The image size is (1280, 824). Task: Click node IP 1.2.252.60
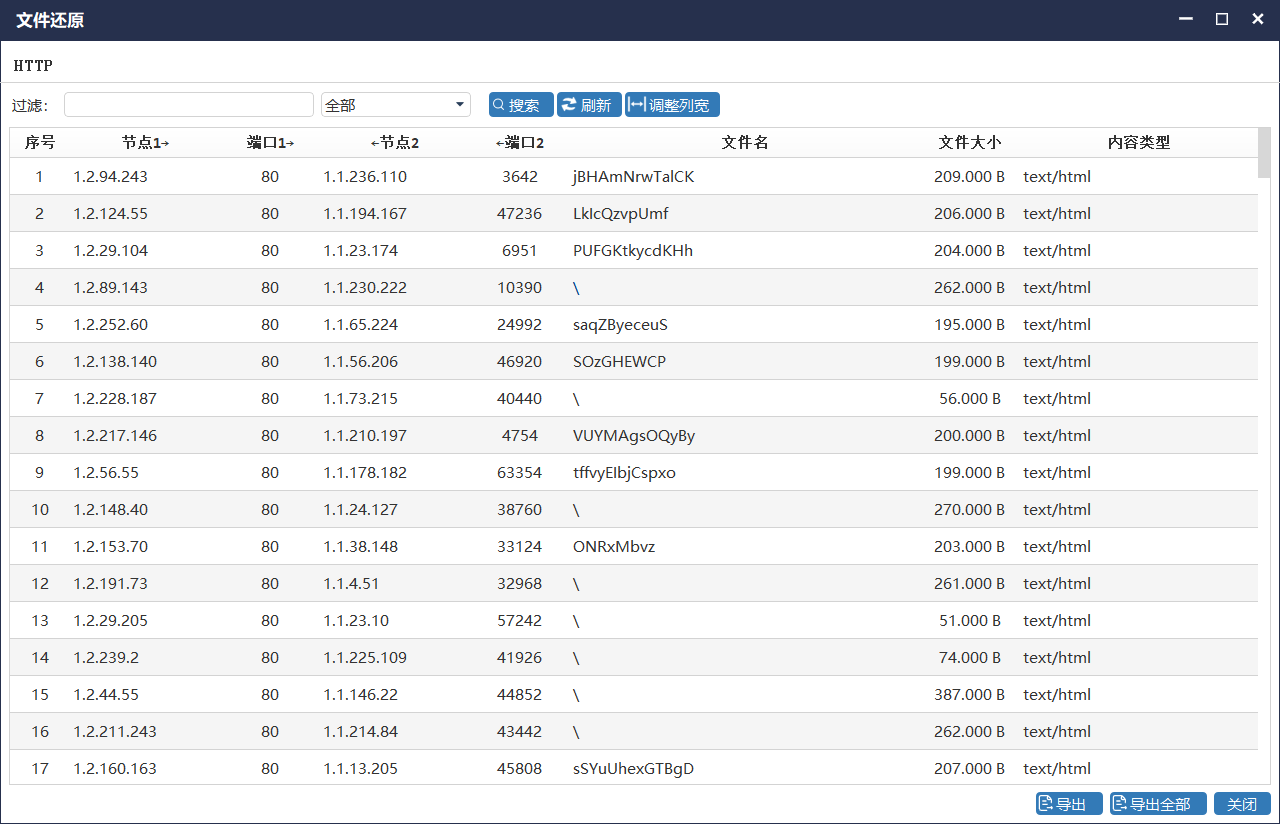pos(110,325)
